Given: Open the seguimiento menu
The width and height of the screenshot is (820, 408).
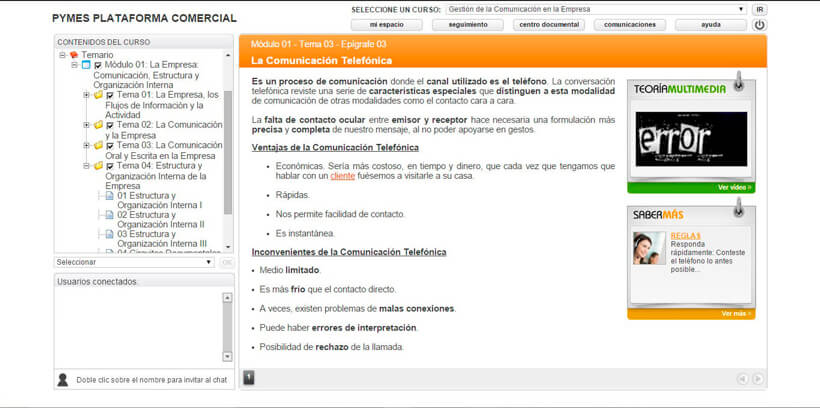Looking at the screenshot, I should tap(468, 25).
